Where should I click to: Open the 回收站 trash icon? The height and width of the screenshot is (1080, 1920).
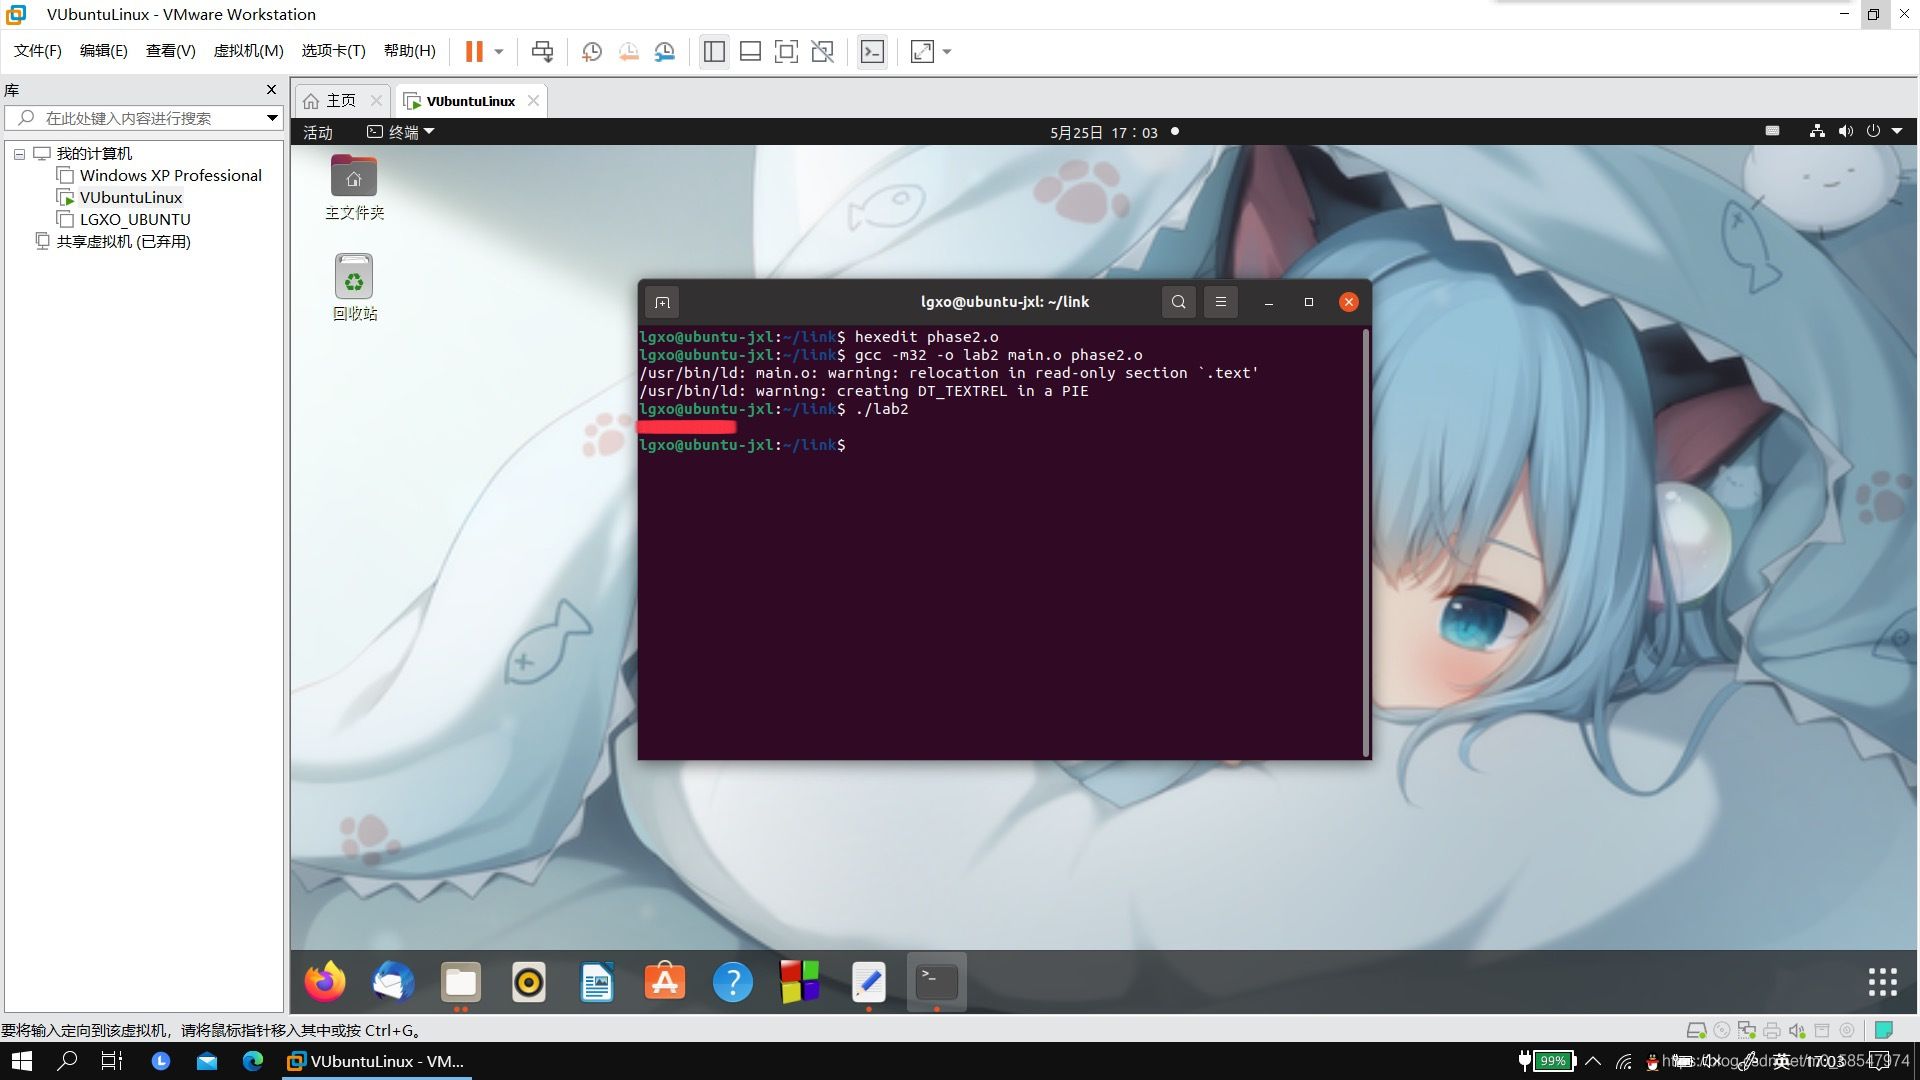tap(354, 288)
